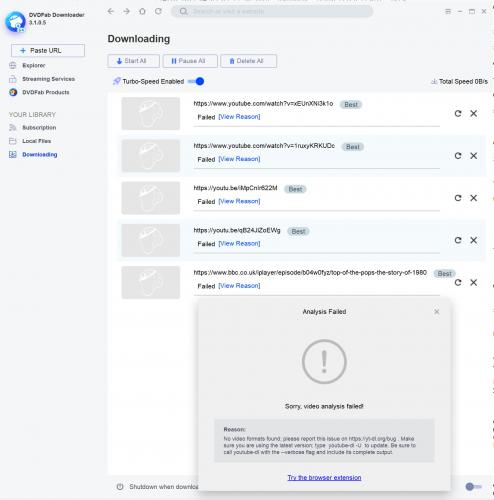
Task: Remove the 1ruxyKRKUDc YouTube download
Action: 473,156
